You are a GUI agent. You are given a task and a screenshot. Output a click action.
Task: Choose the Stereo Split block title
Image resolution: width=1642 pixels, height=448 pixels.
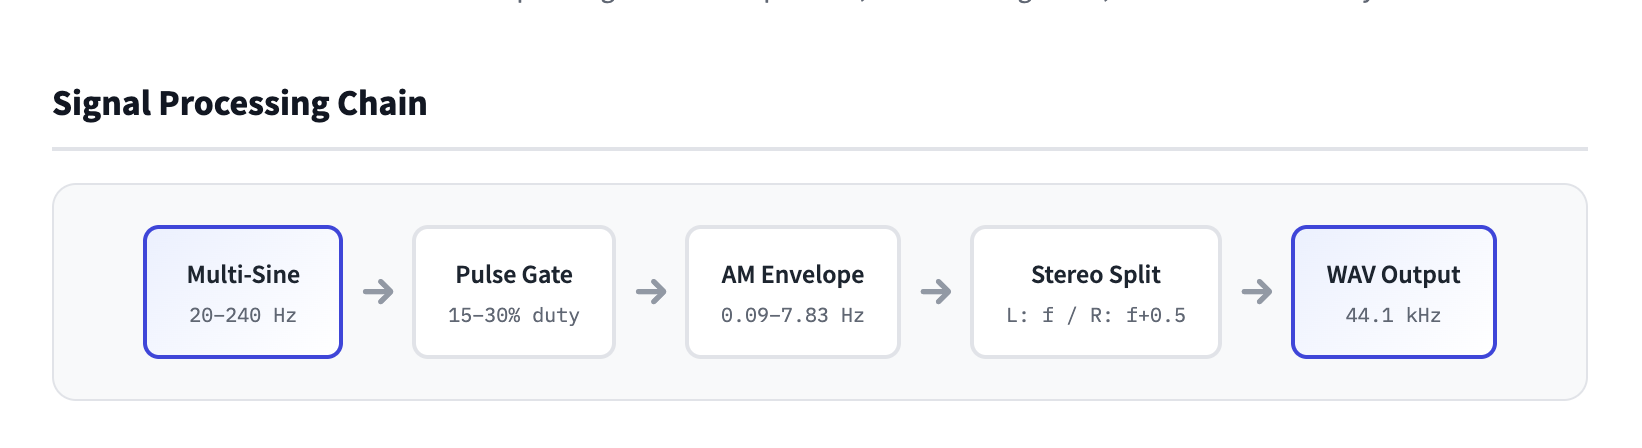1096,275
